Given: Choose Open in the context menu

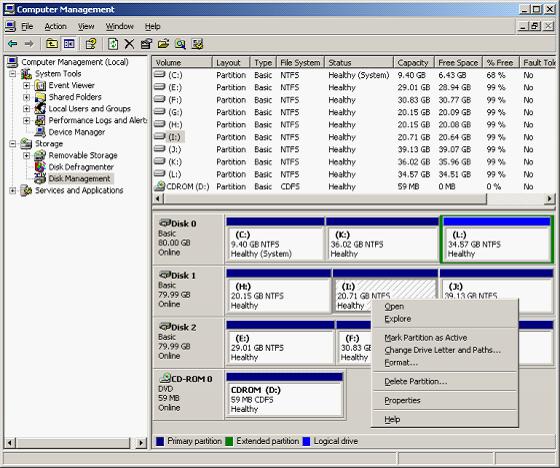Looking at the screenshot, I should click(445, 307).
